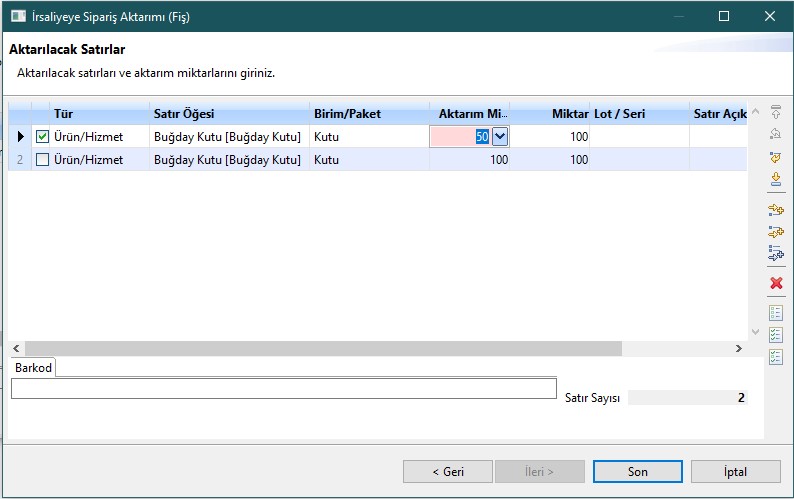Open the Aktarım Miktarı dropdown arrow
Viewport: 794px width, 499px height.
[x=500, y=137]
